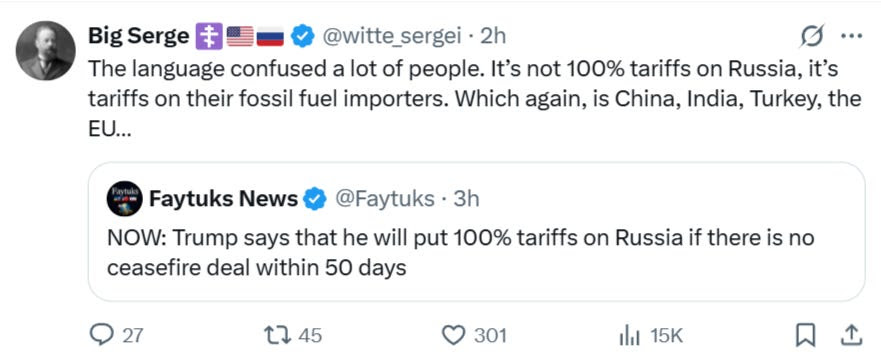Image resolution: width=881 pixels, height=364 pixels.
Task: Click the Grok slashed-circle icon
Action: [x=812, y=36]
